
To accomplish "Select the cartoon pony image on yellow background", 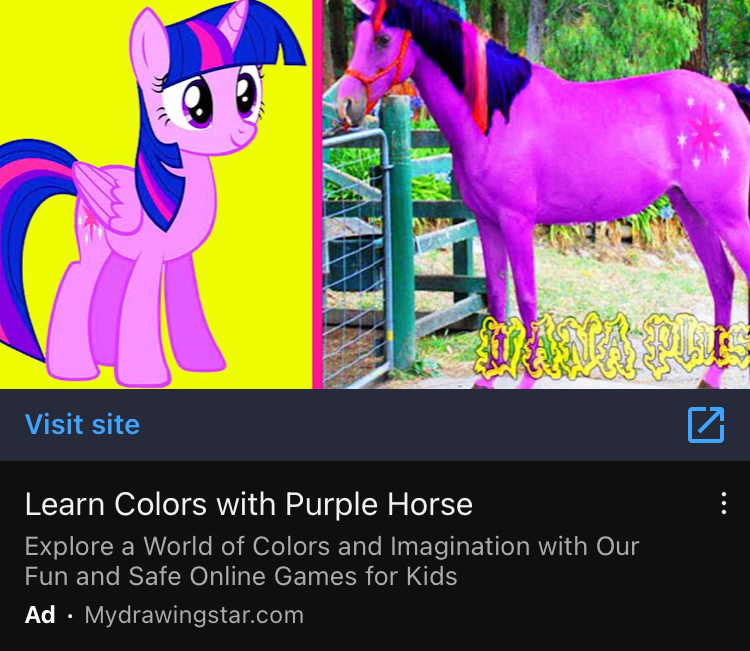I will coord(156,194).
